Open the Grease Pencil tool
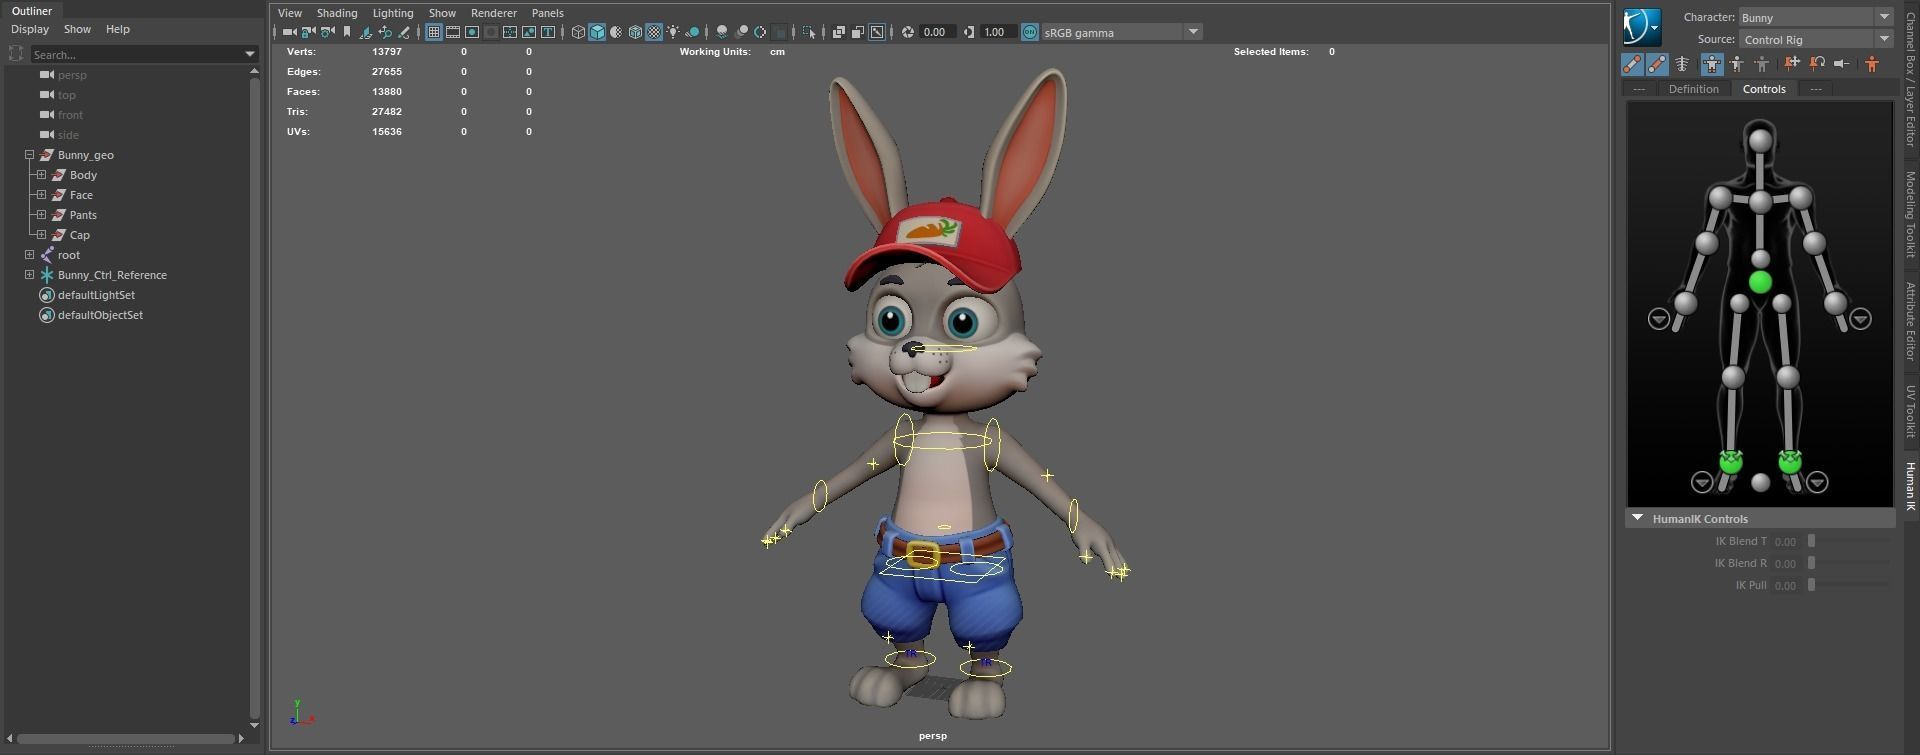Viewport: 1920px width, 755px height. (x=404, y=32)
